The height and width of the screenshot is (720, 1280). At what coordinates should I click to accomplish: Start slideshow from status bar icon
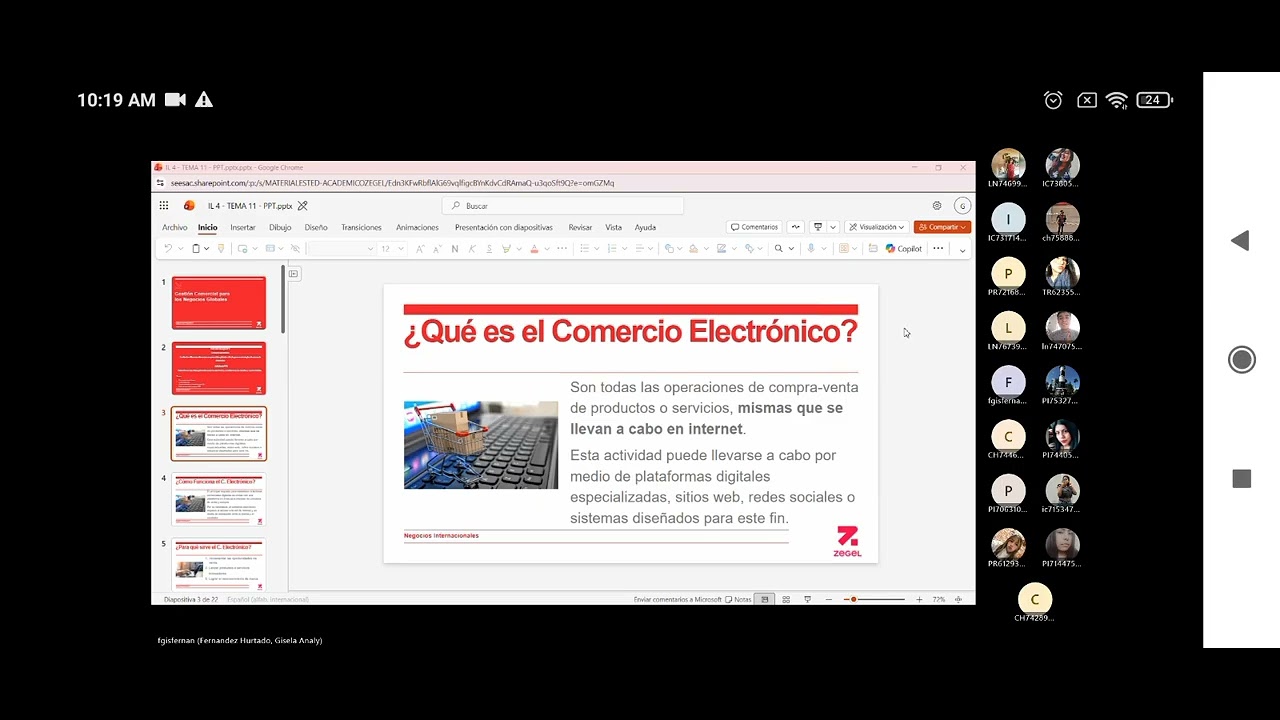(x=808, y=599)
